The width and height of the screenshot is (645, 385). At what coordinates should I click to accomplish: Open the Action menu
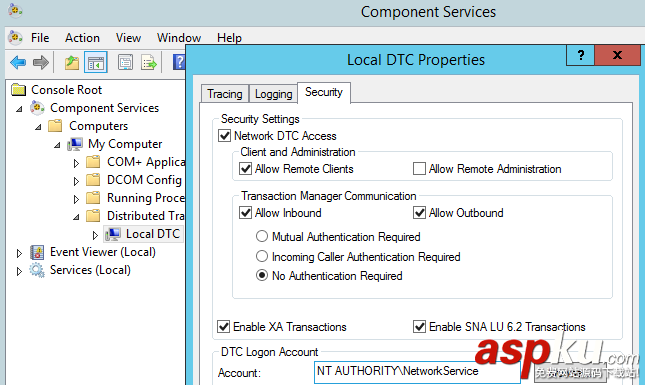[82, 38]
